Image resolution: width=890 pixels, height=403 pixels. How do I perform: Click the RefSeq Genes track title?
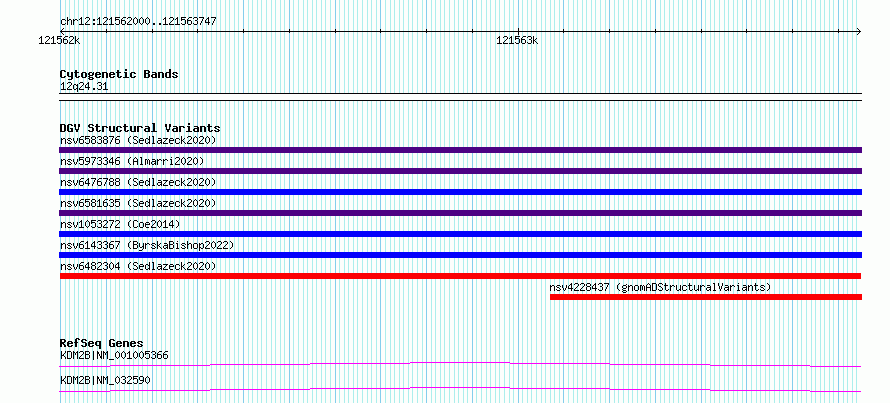[x=102, y=343]
